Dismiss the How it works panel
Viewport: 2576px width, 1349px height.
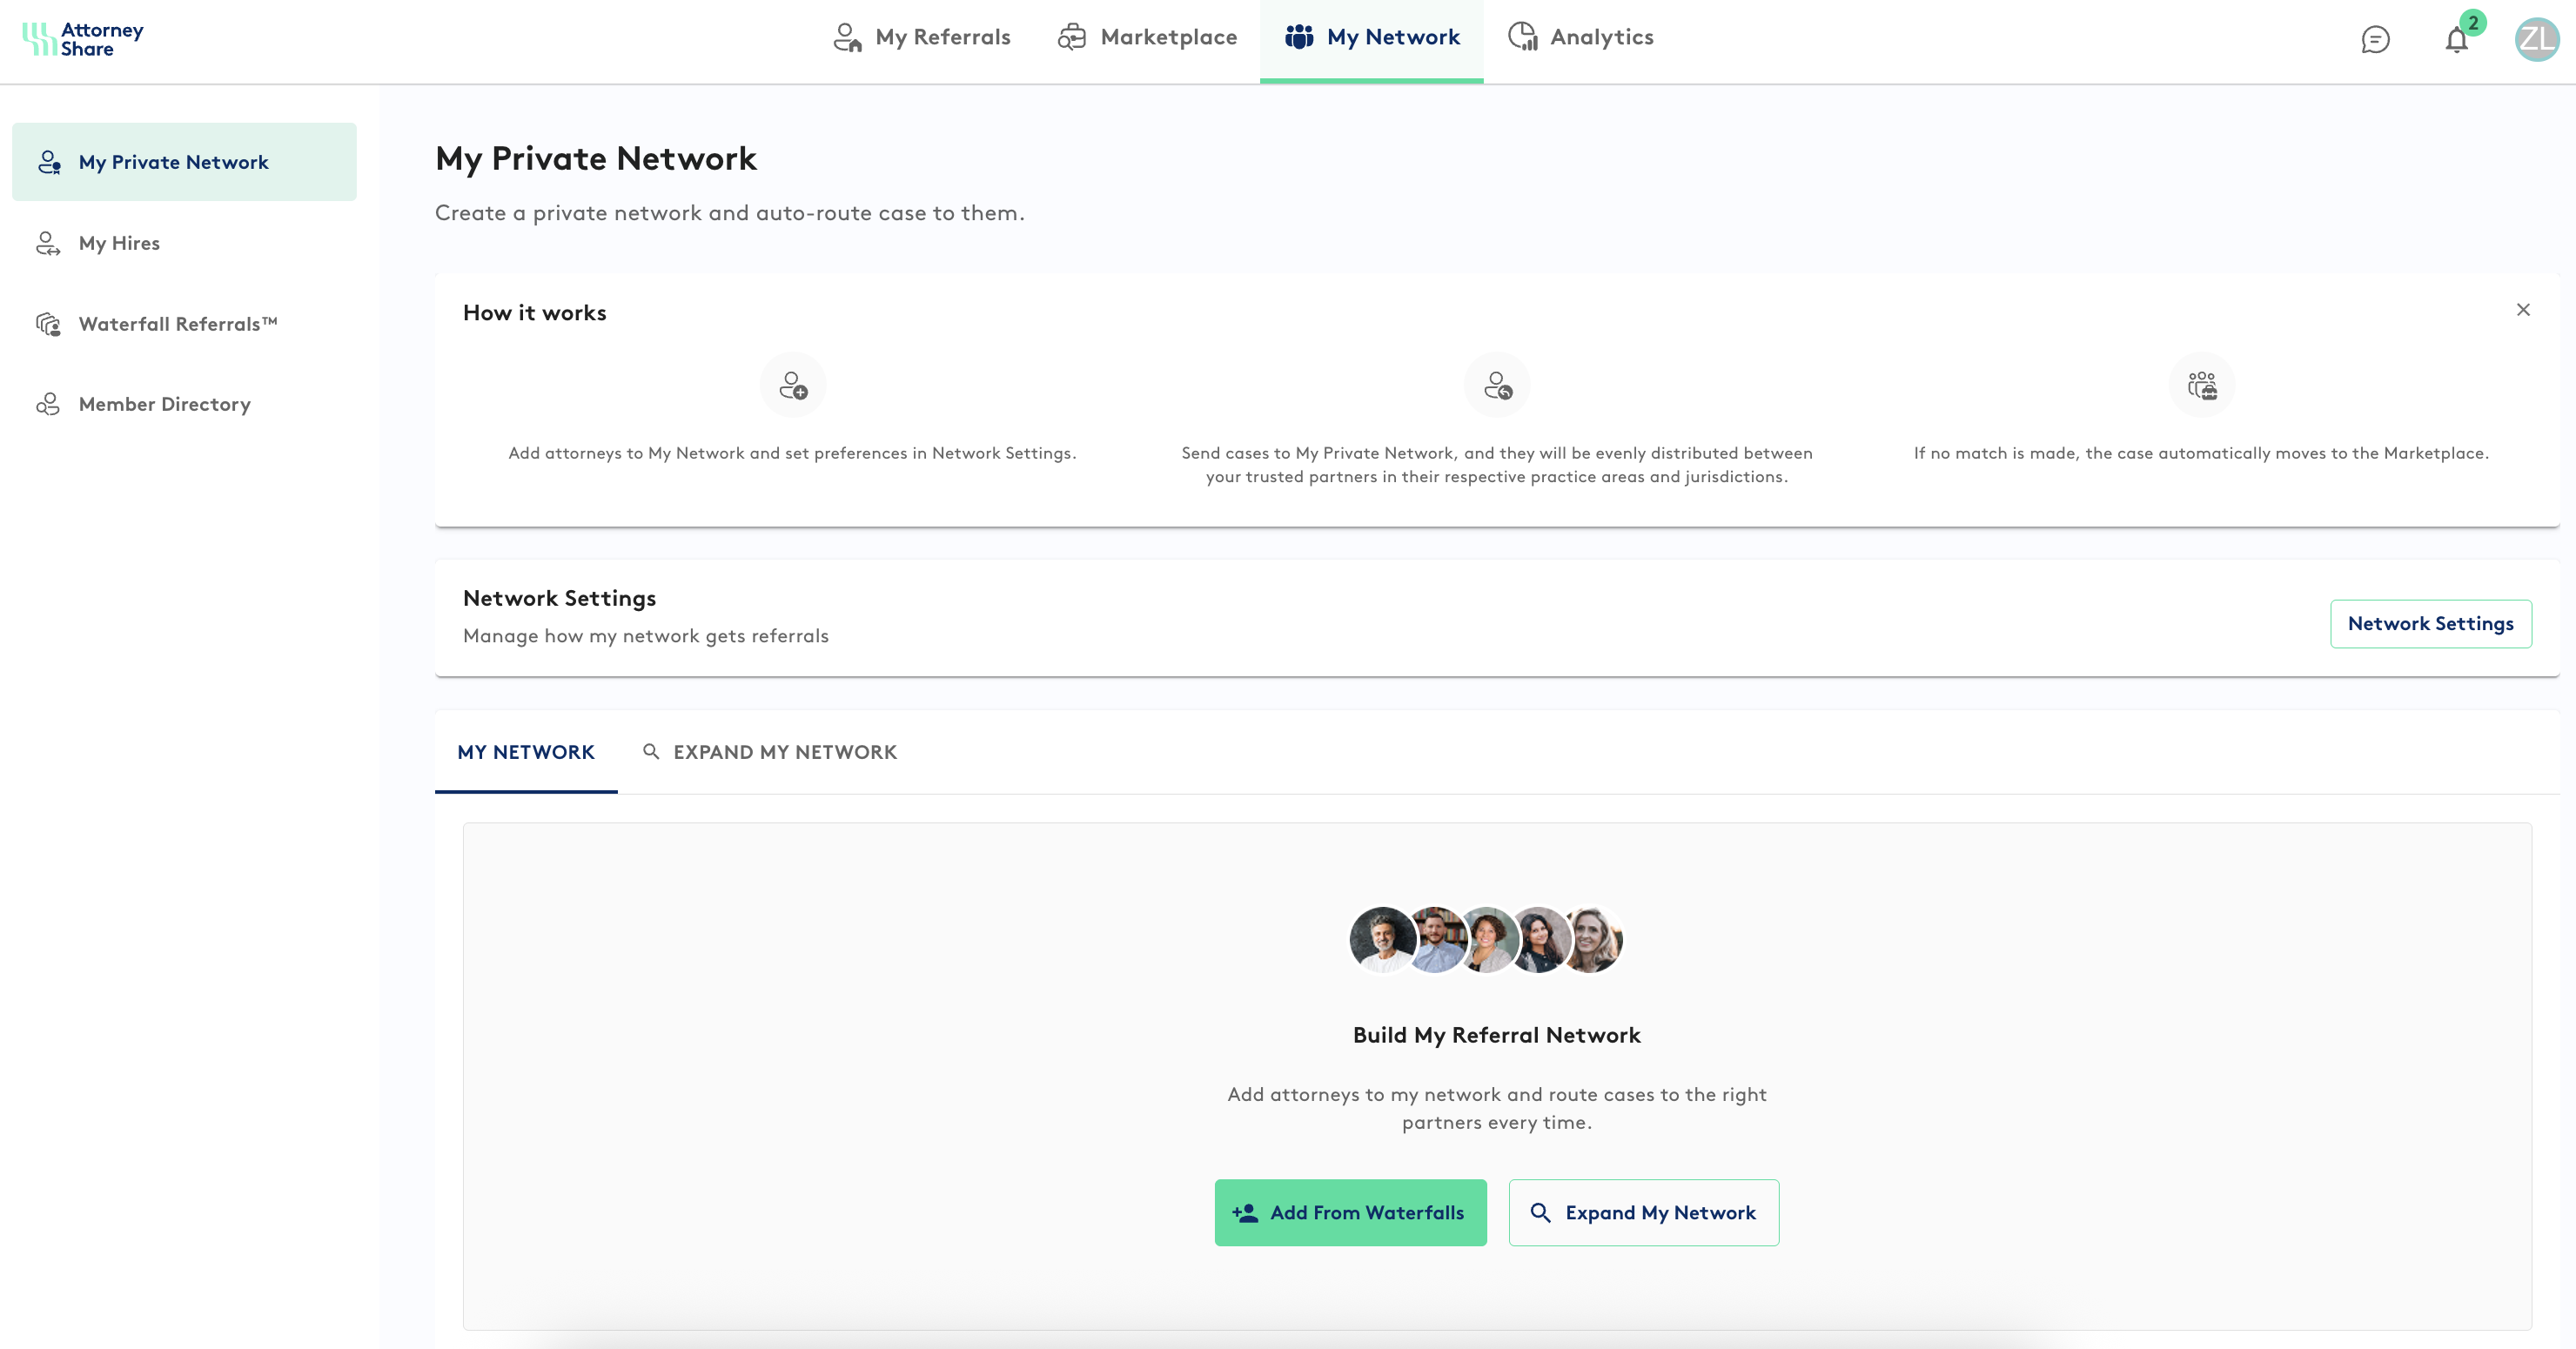pyautogui.click(x=2523, y=310)
